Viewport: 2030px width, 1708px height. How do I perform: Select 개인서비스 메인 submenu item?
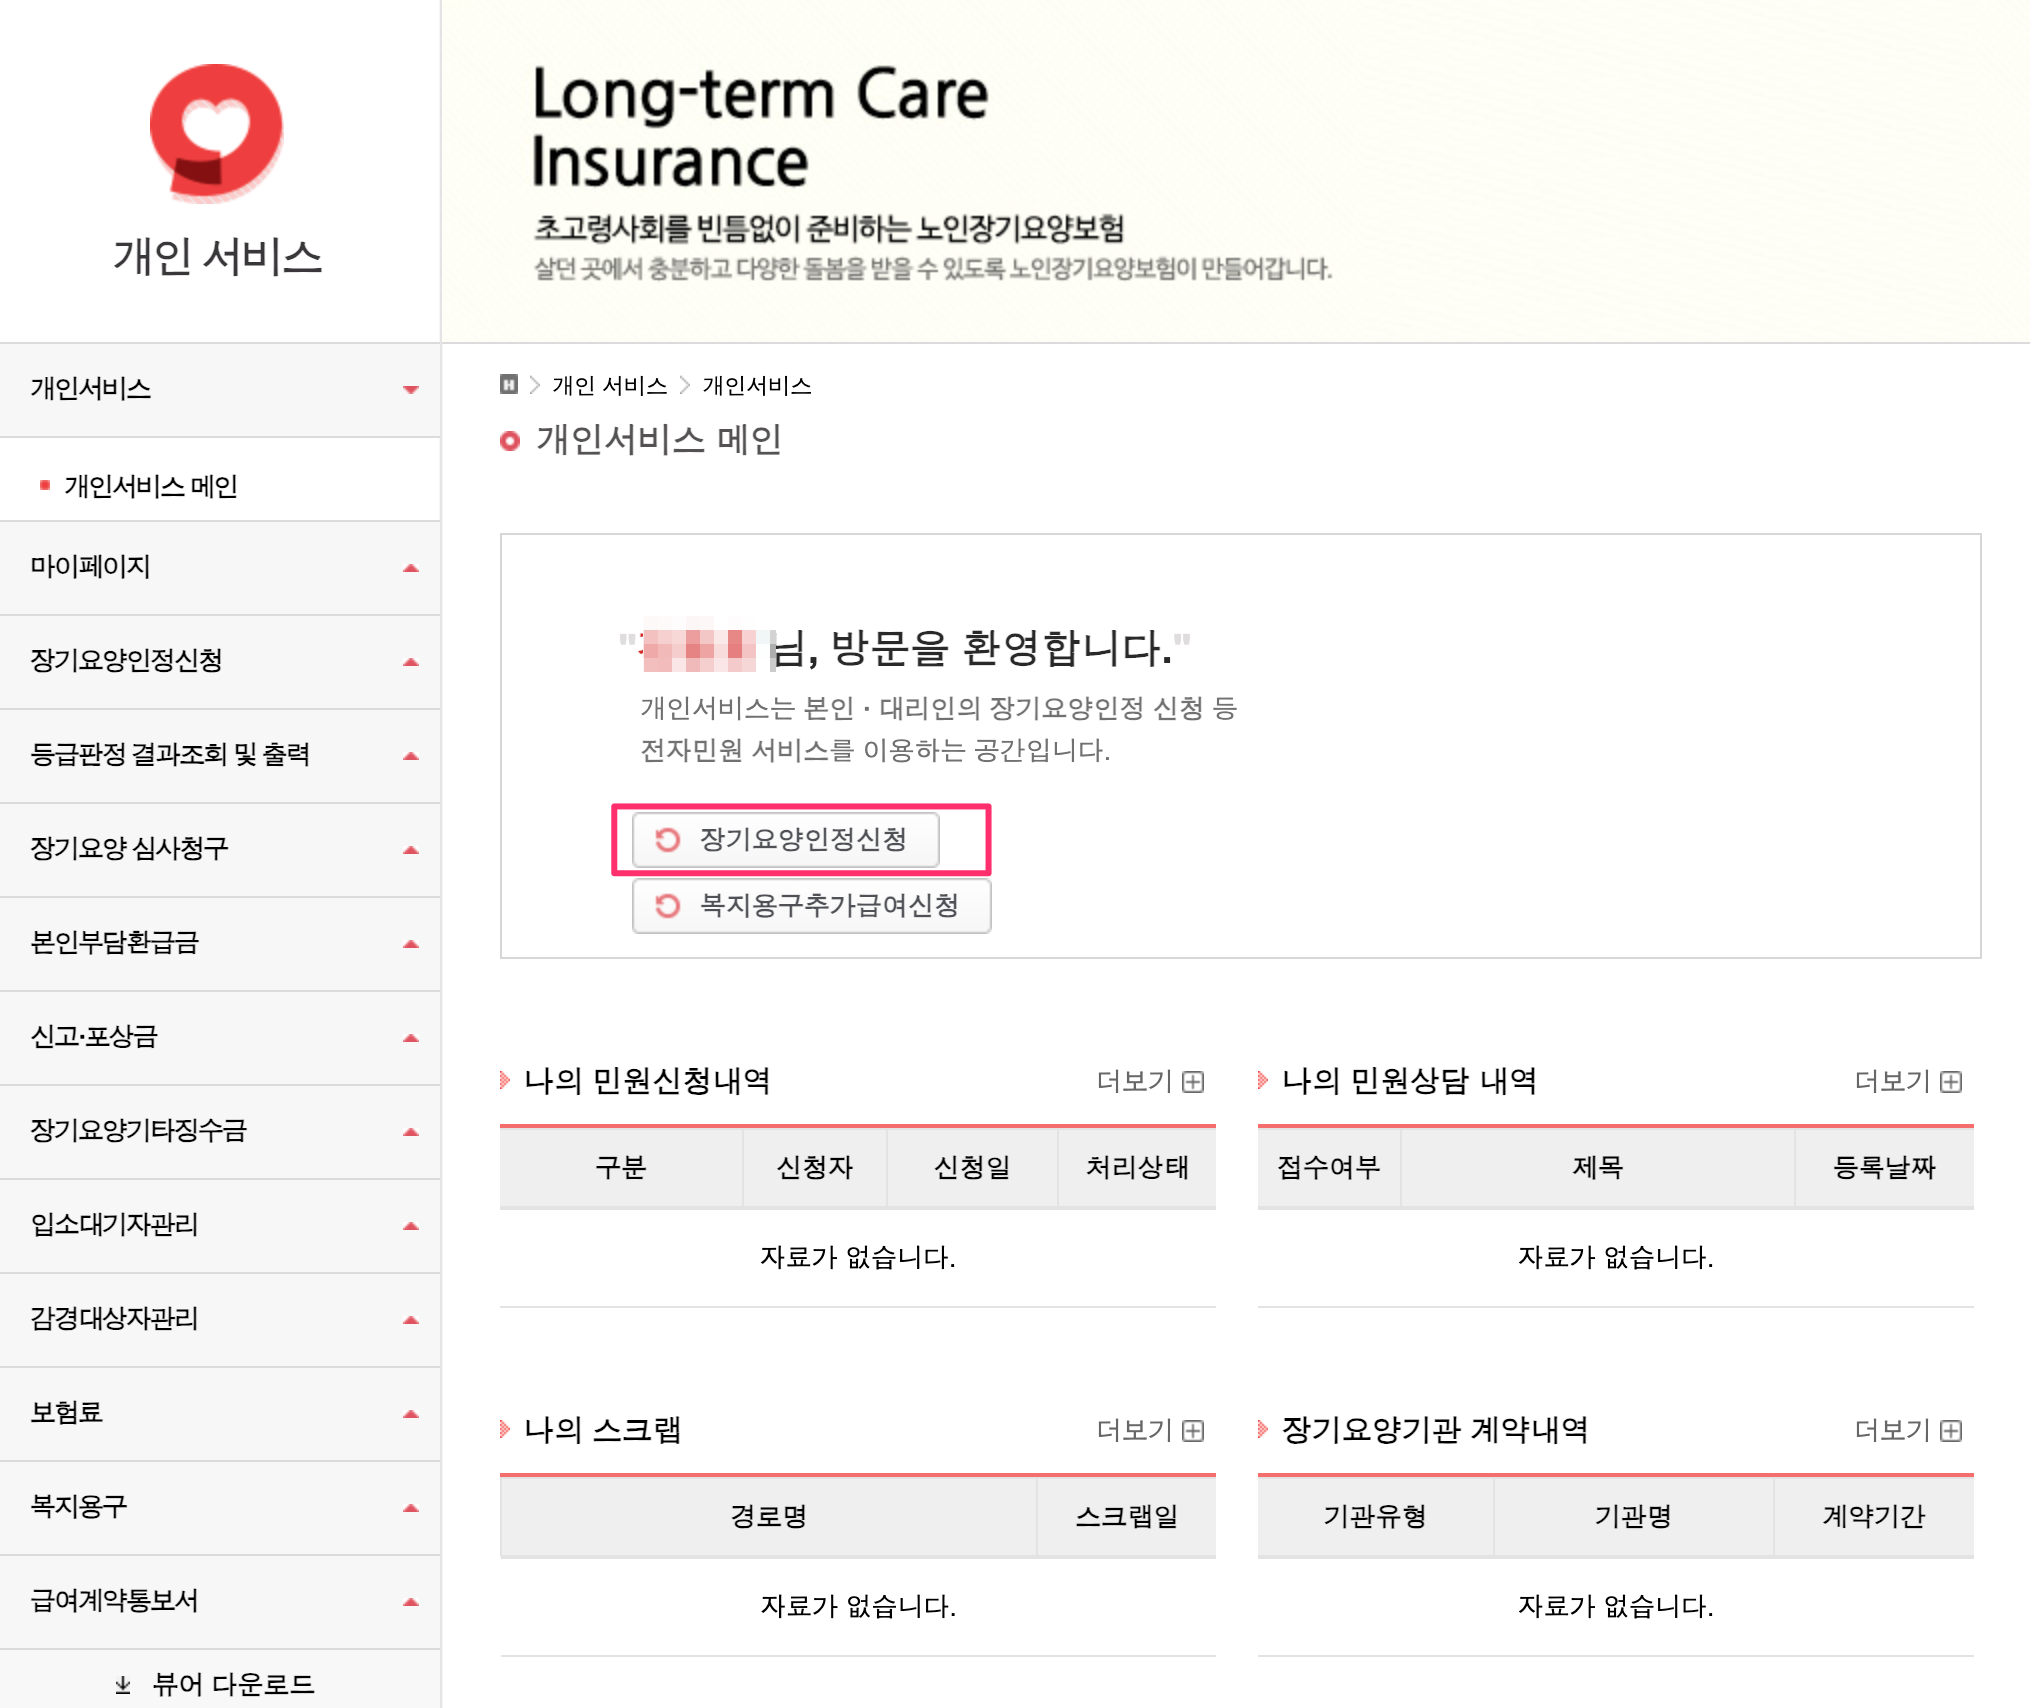click(151, 486)
